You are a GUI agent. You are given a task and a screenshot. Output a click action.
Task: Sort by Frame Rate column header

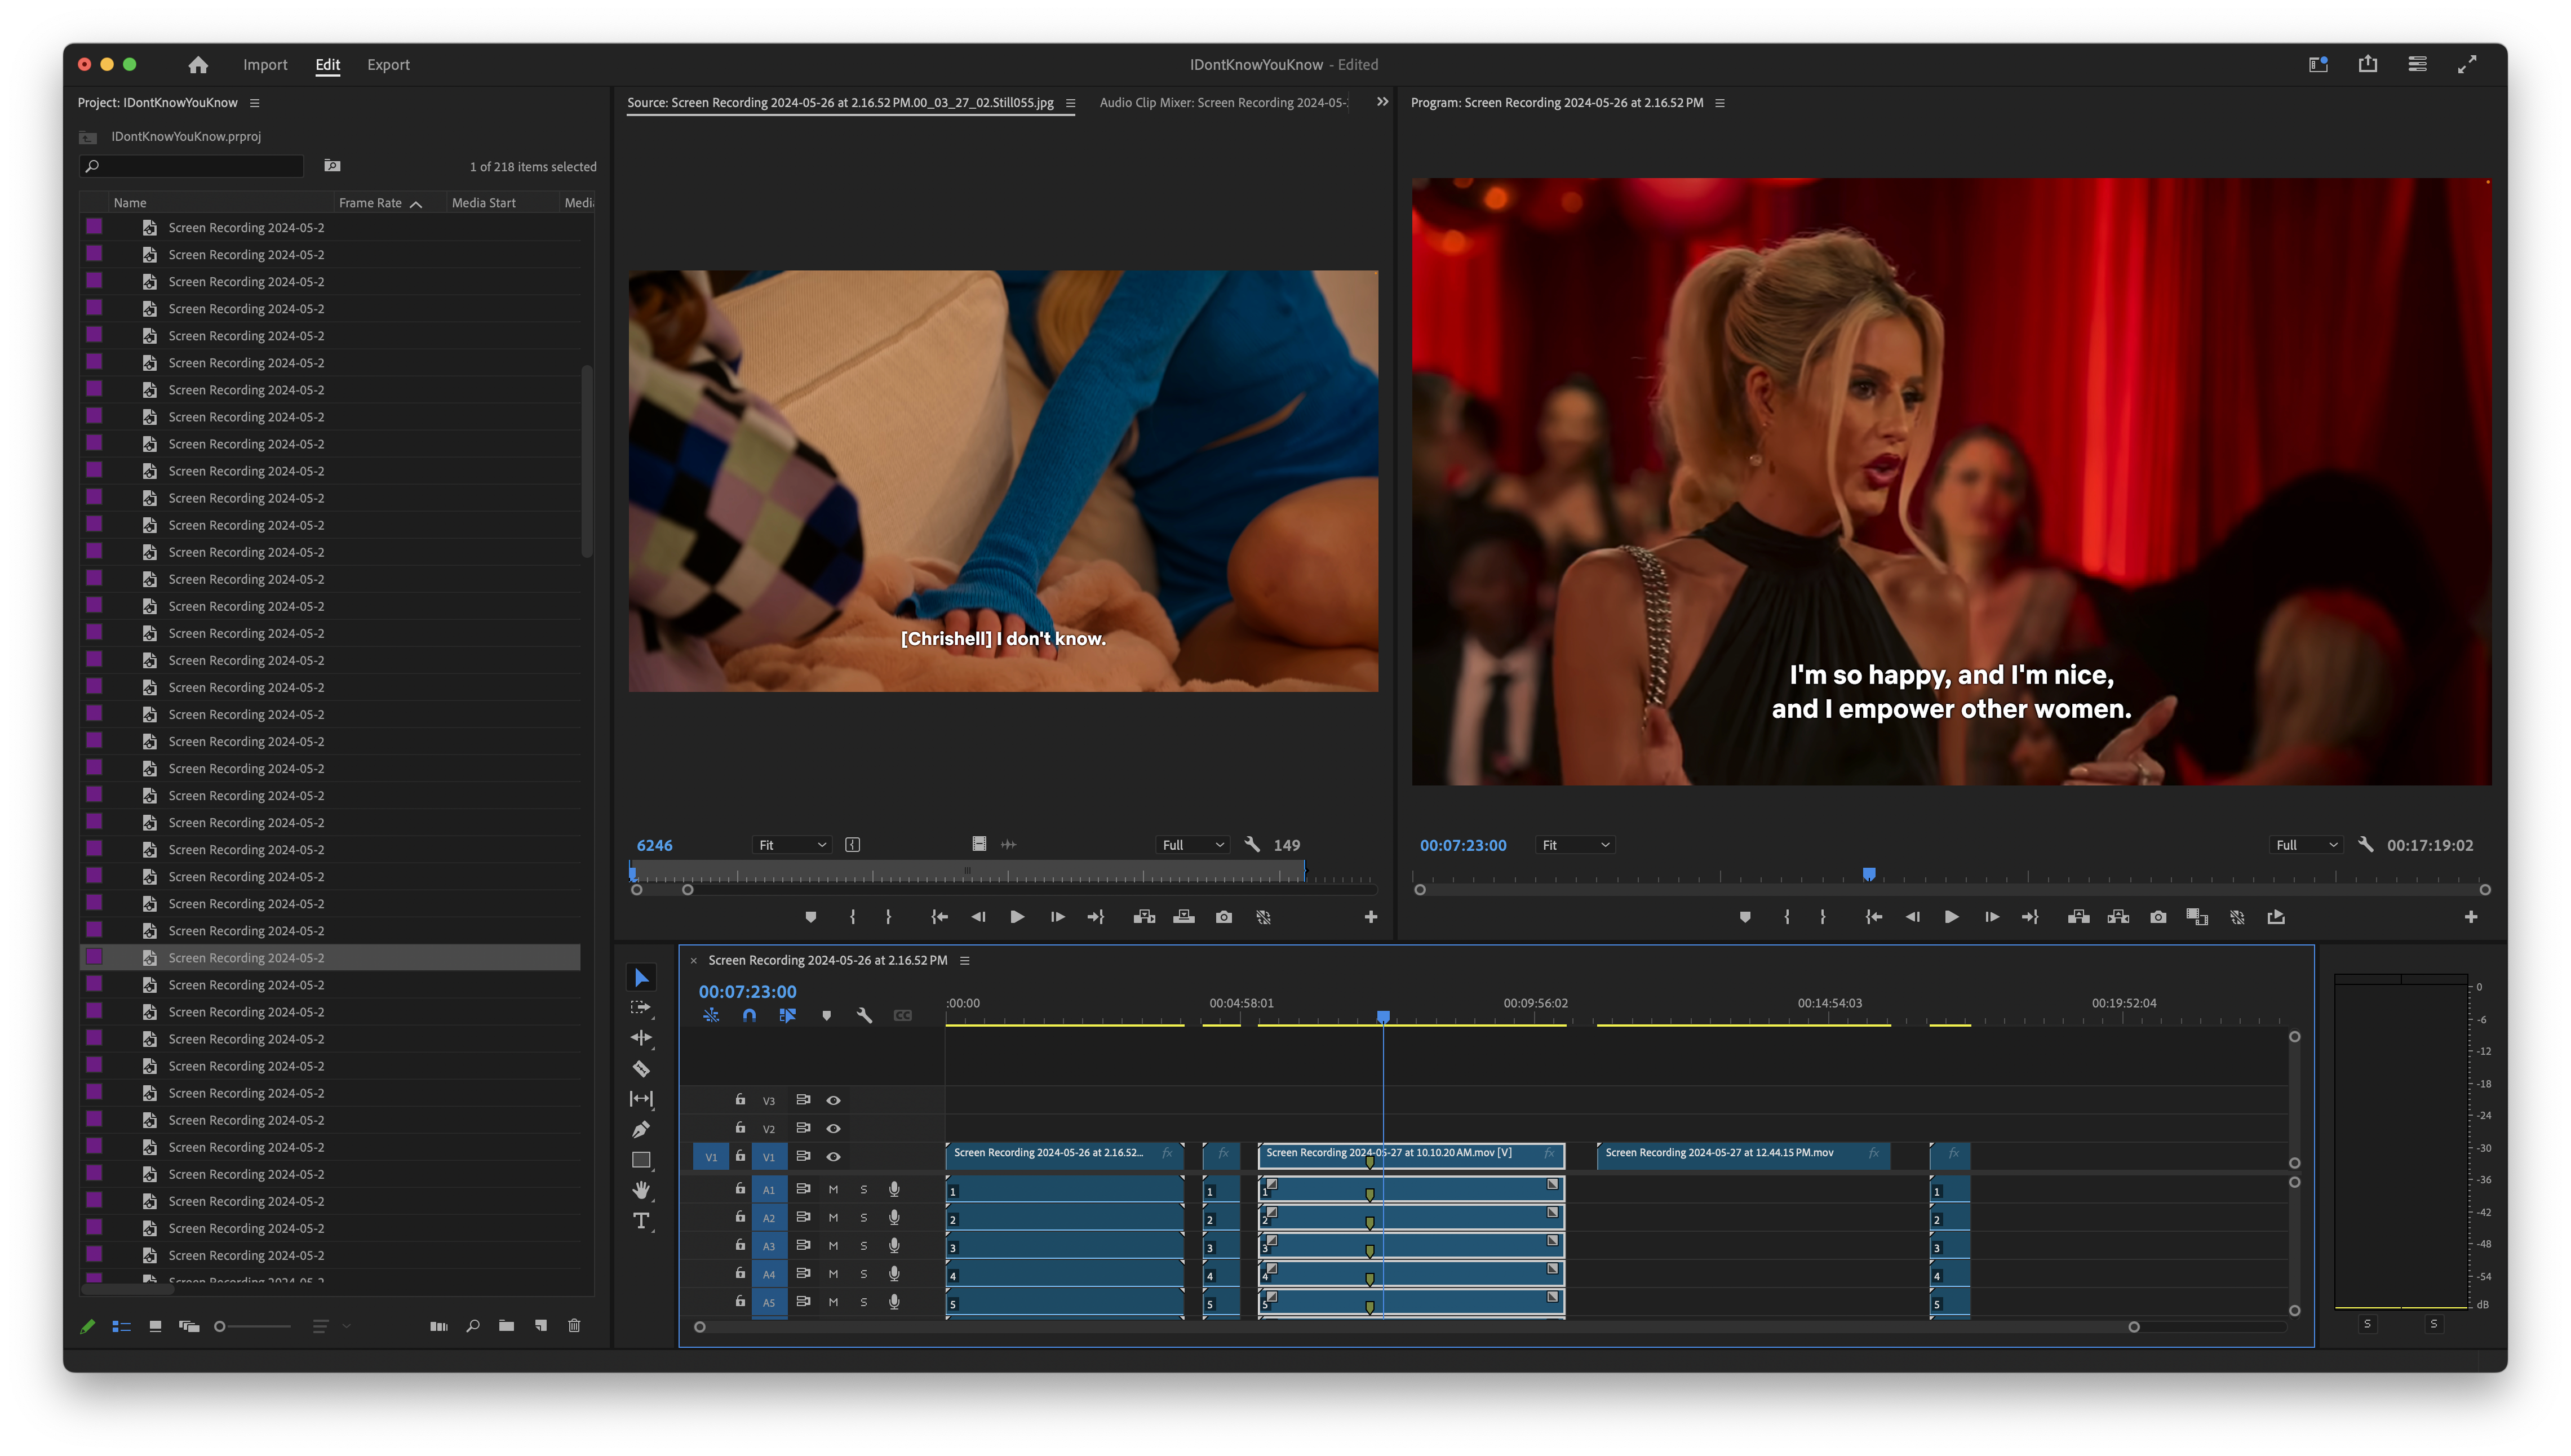click(x=370, y=202)
